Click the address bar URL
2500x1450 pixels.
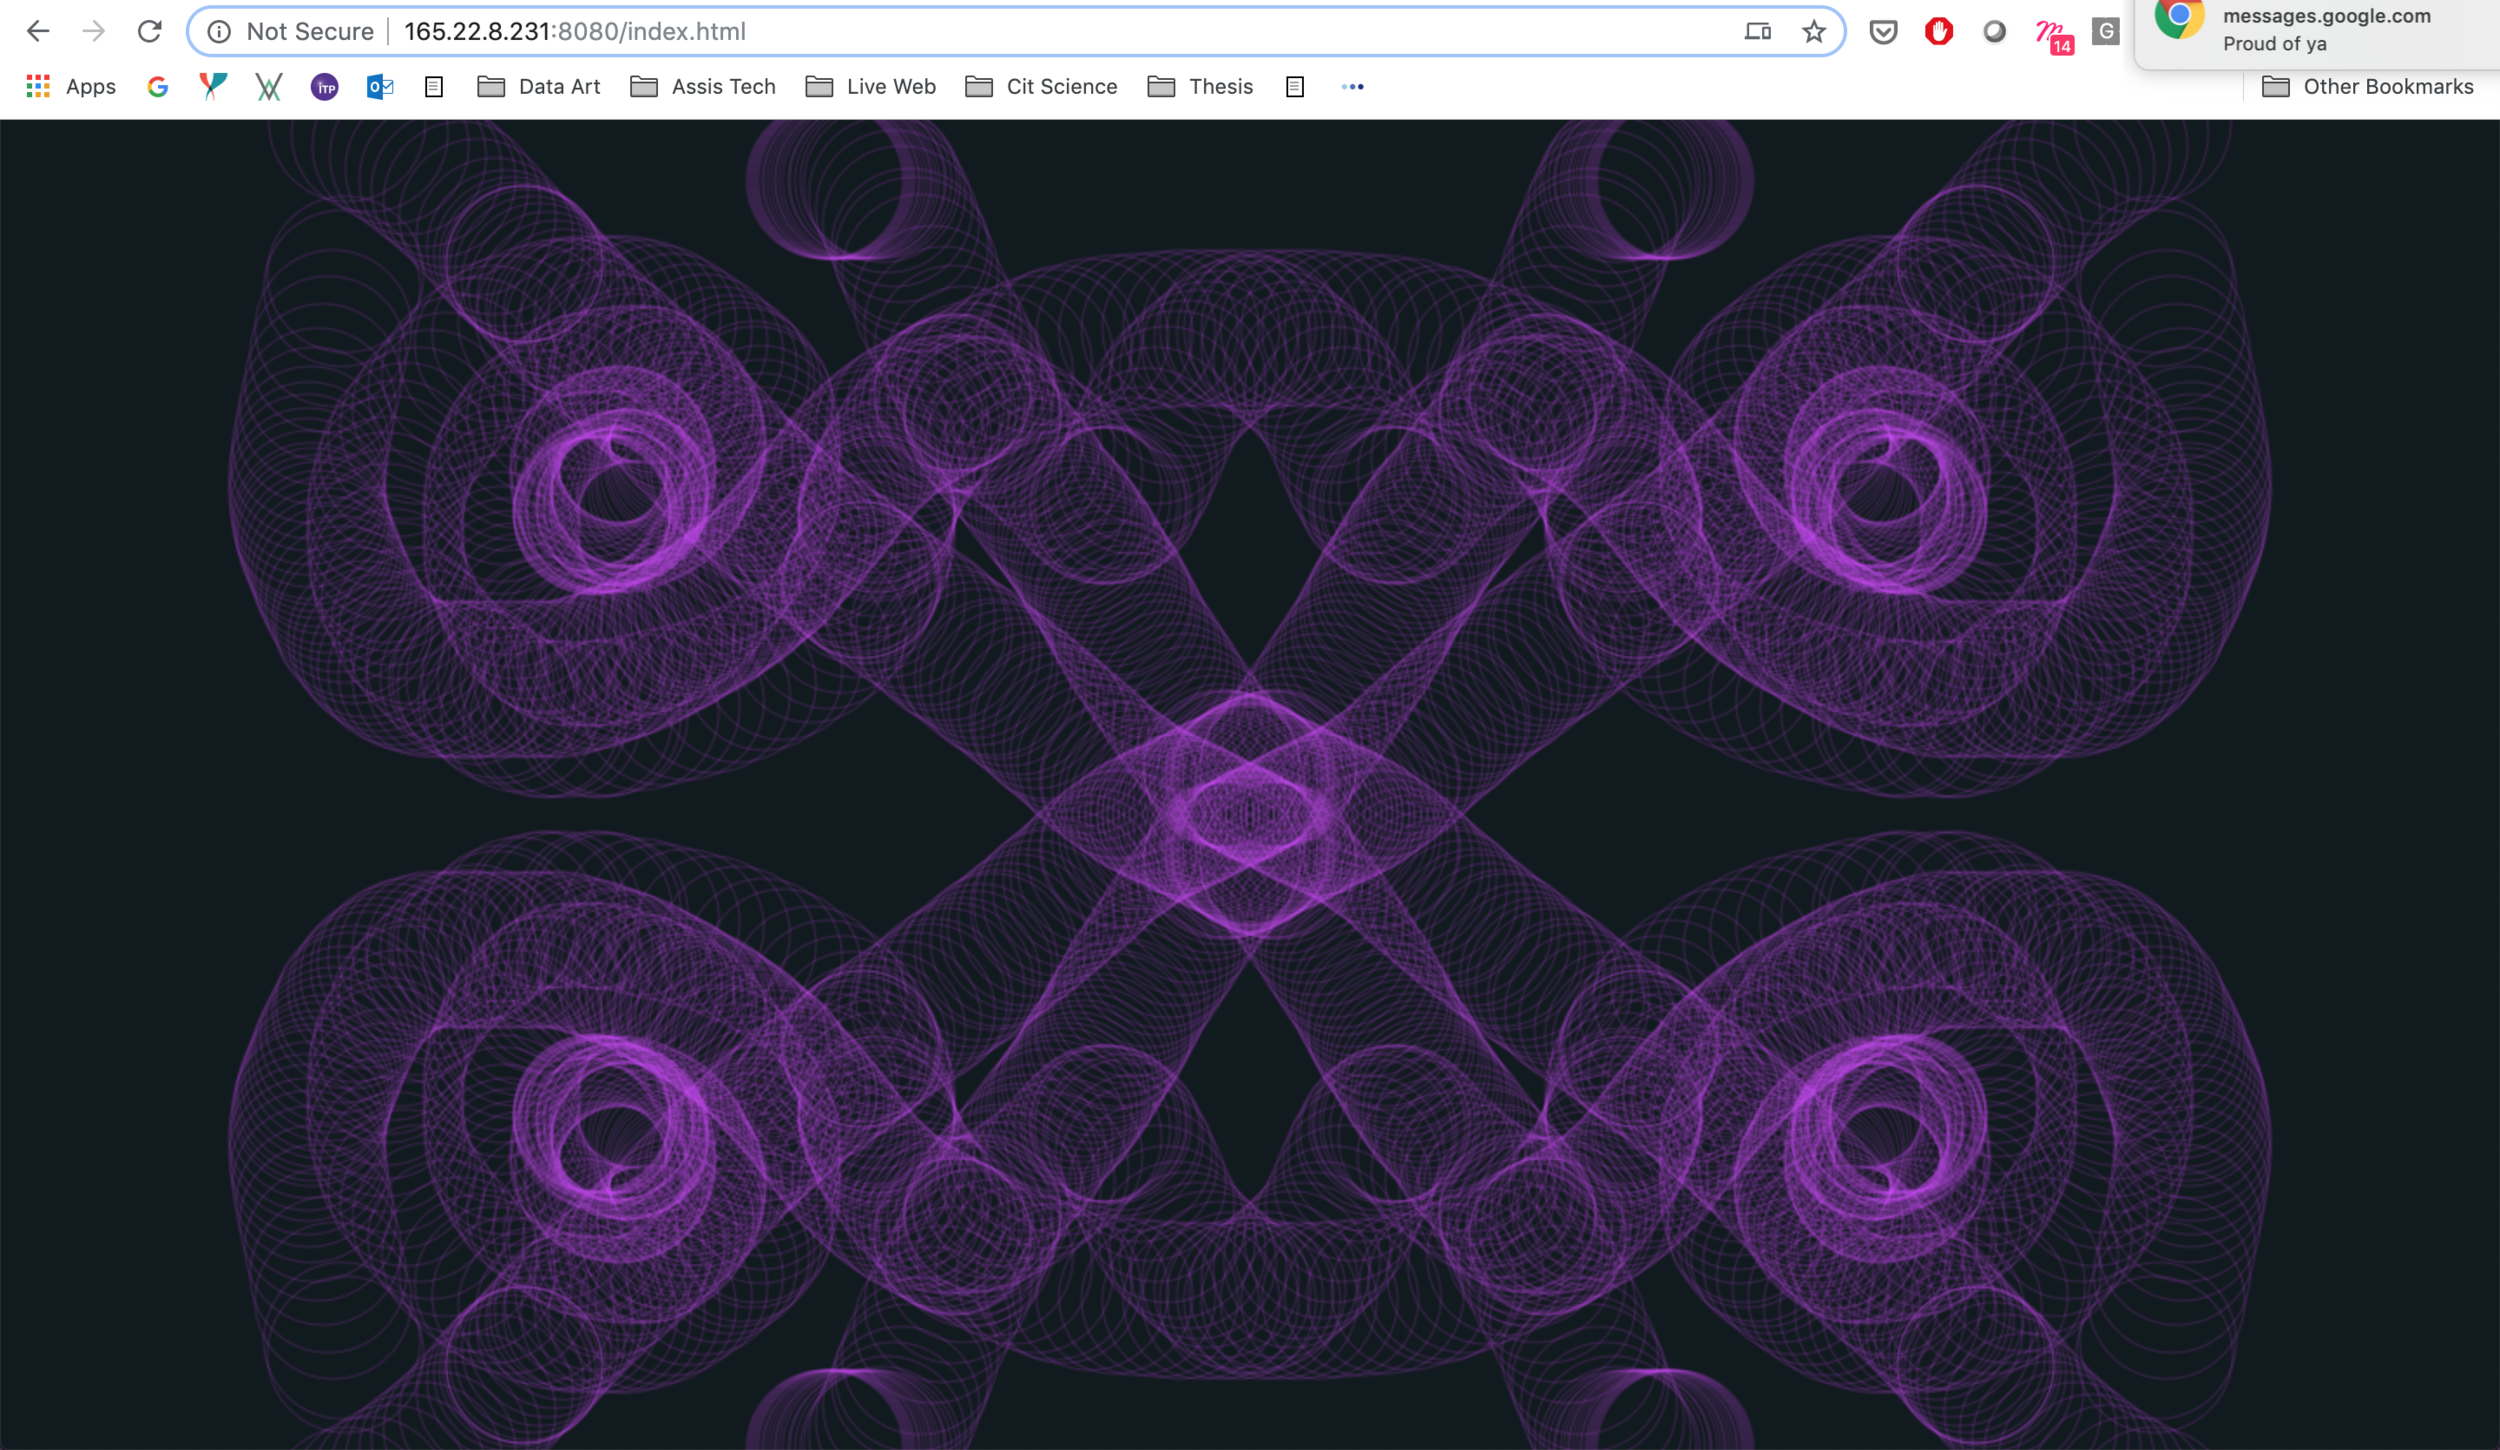click(574, 32)
